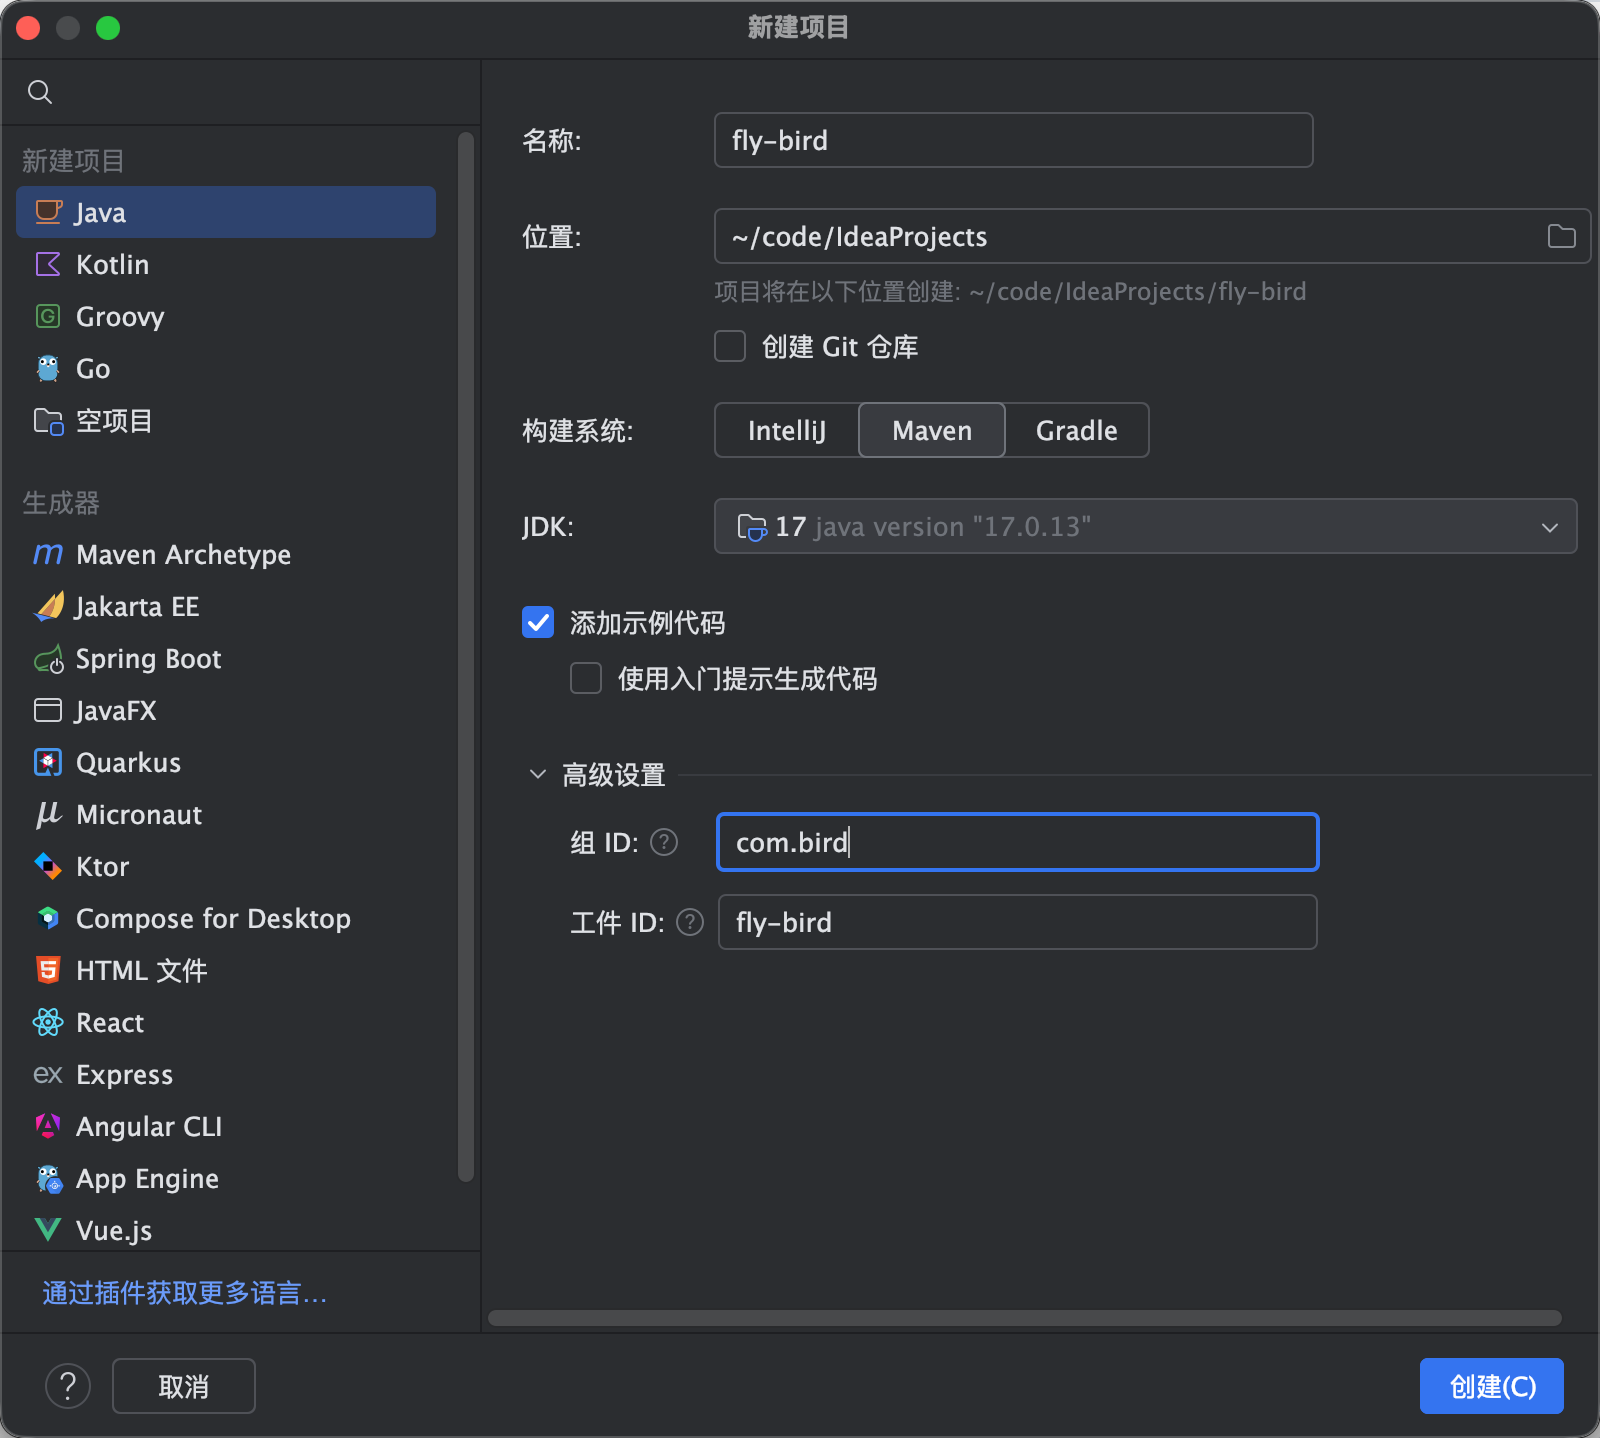Select the Vue.js logo icon
Screen dimensions: 1600x1438
(x=48, y=1230)
